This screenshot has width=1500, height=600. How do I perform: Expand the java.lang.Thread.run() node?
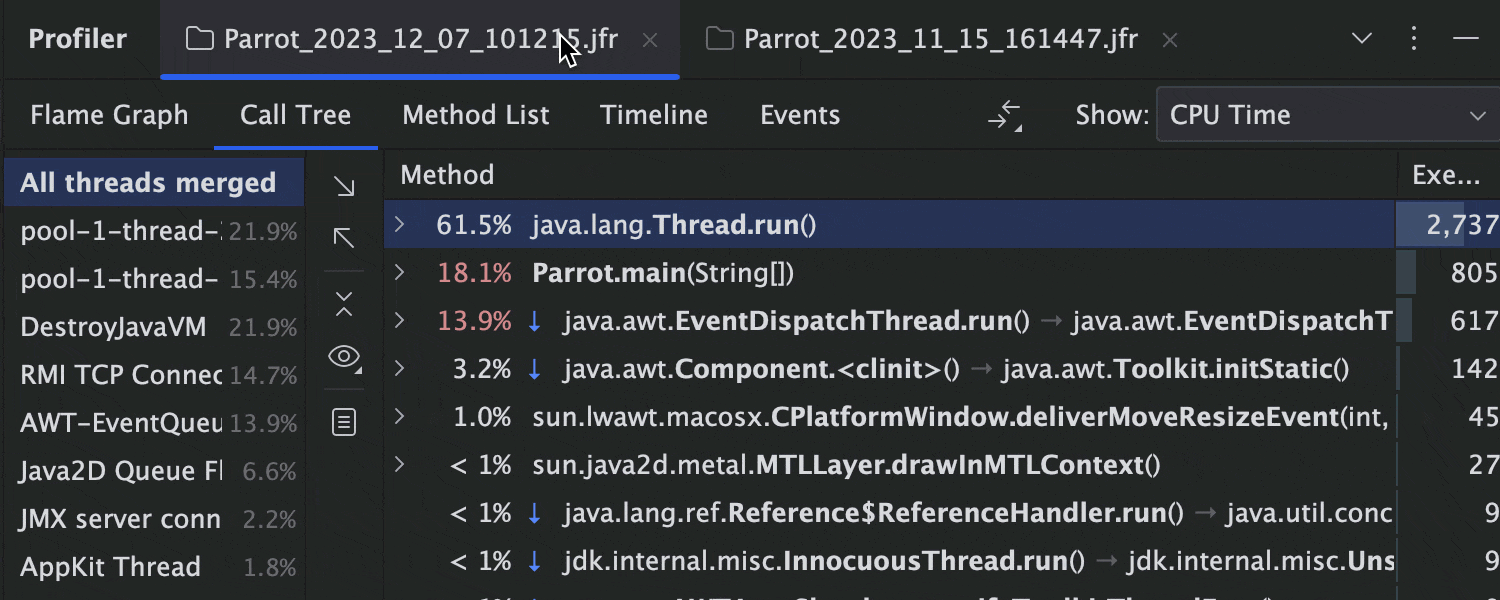400,224
